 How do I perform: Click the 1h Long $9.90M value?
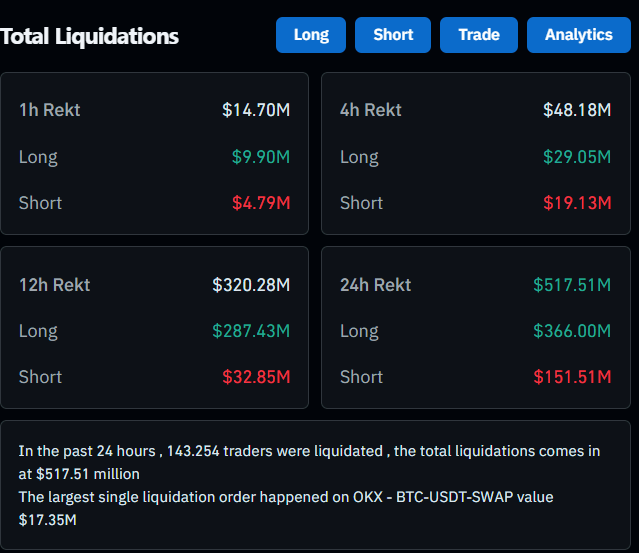pos(260,157)
